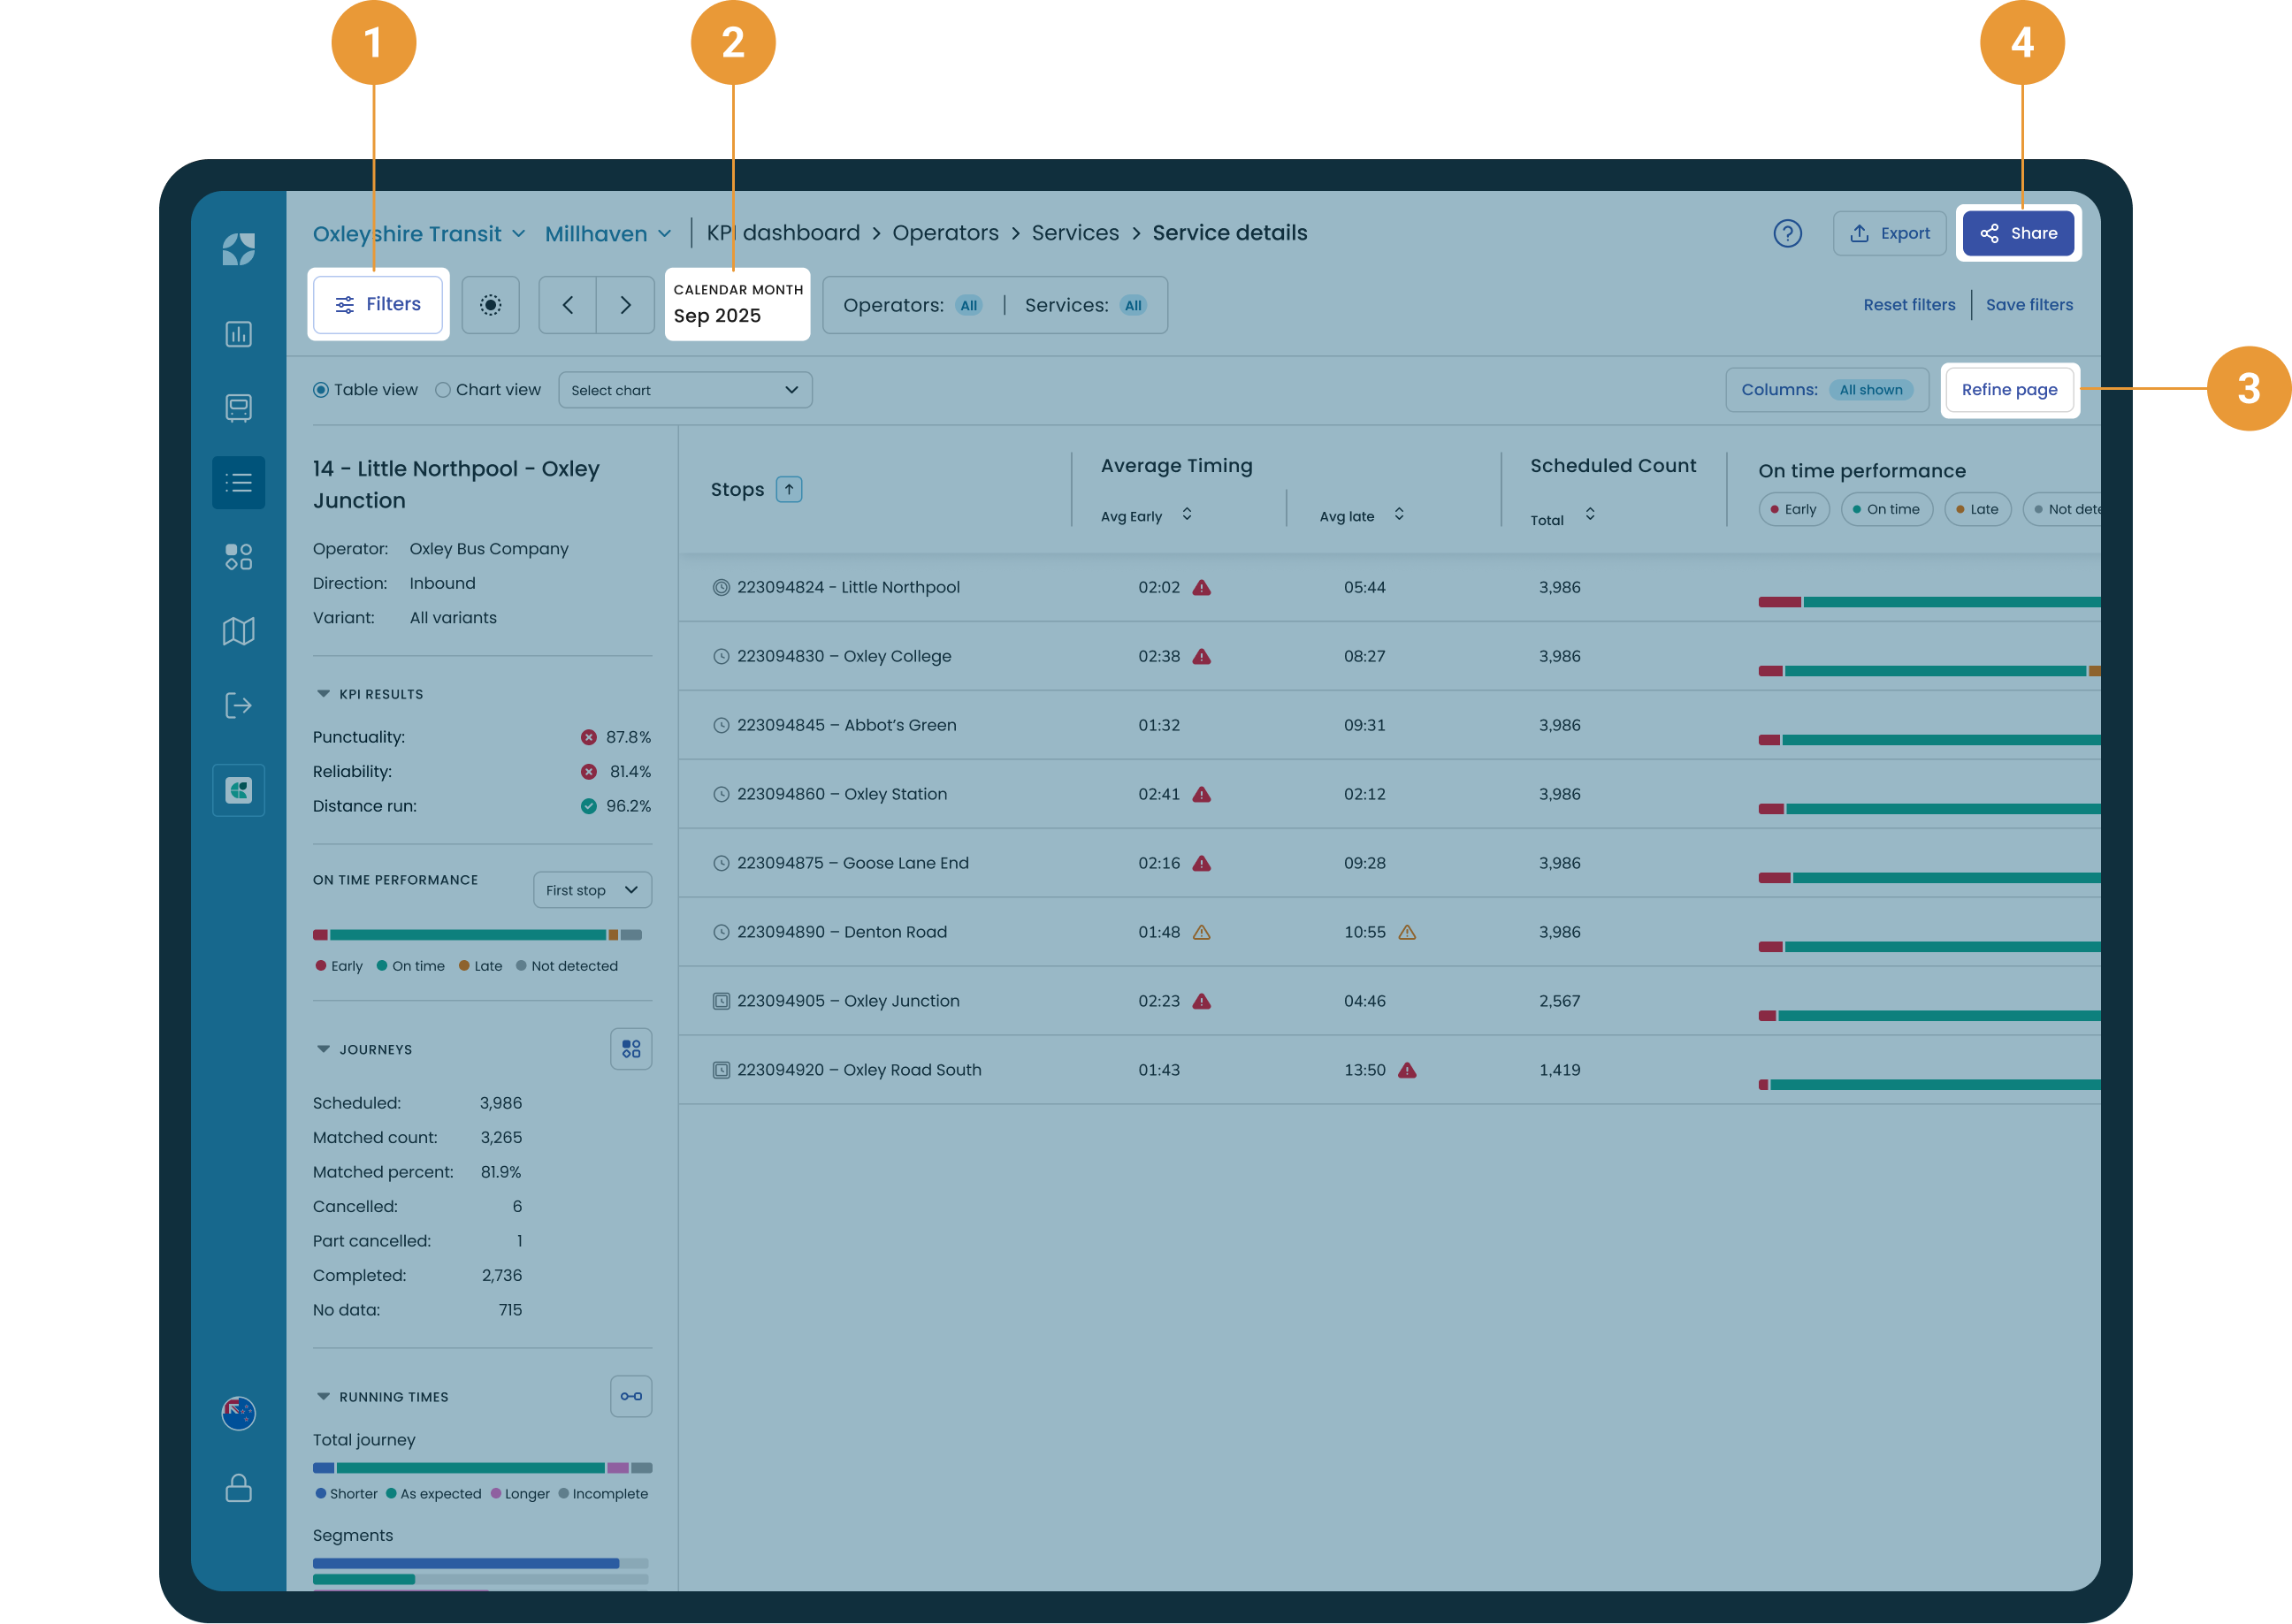Go to previous calendar month arrow
The width and height of the screenshot is (2292, 1624).
tap(568, 305)
